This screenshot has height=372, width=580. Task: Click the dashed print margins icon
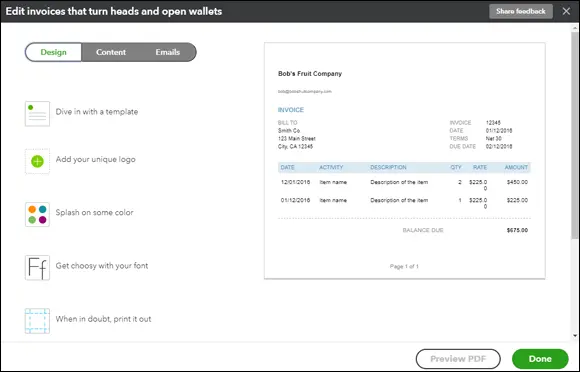[37, 321]
